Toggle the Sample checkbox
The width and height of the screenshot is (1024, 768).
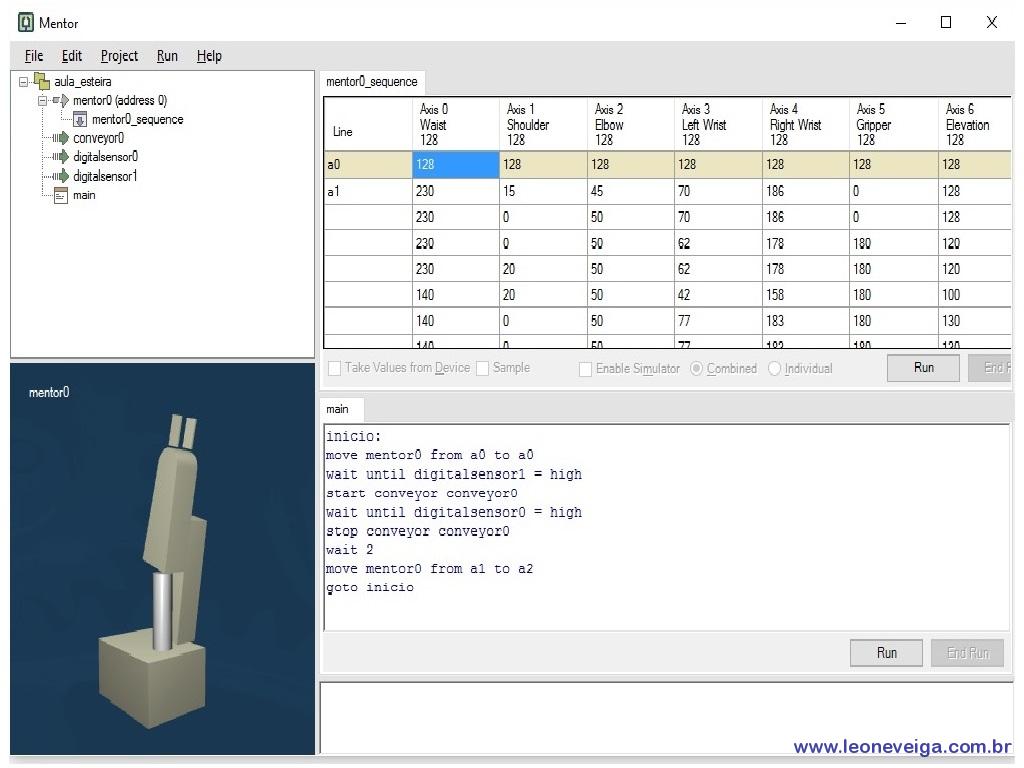483,368
